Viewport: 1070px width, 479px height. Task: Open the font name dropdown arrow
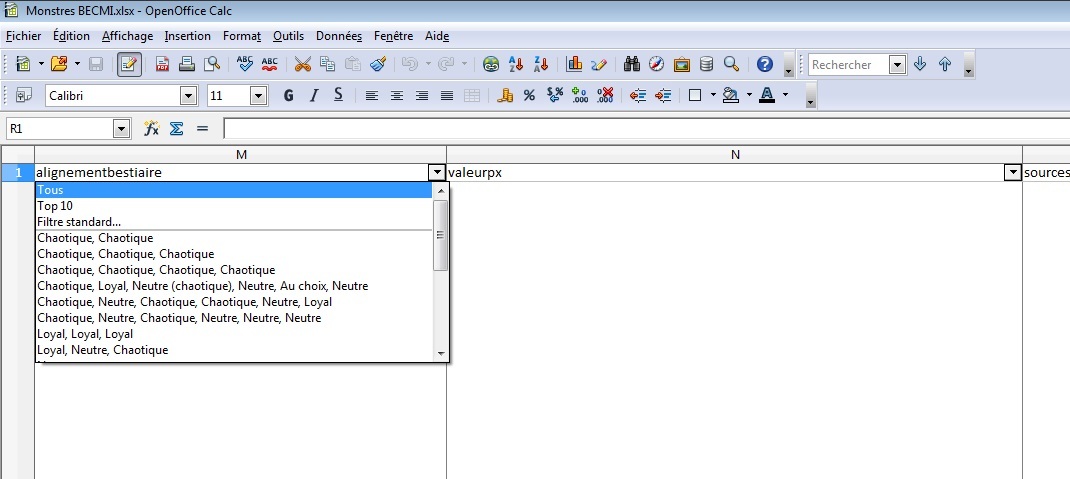pyautogui.click(x=189, y=96)
